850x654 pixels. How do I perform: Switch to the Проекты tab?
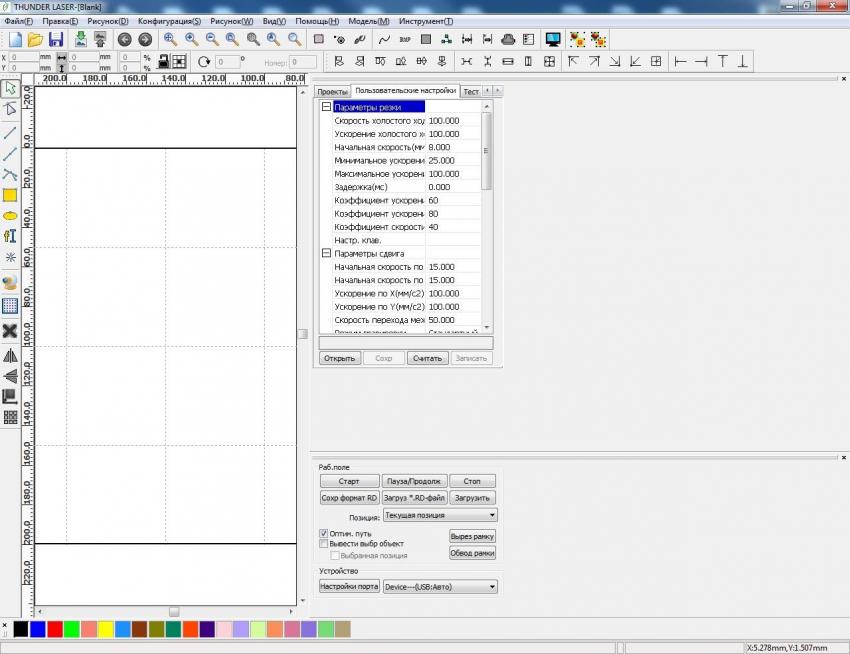coord(332,91)
